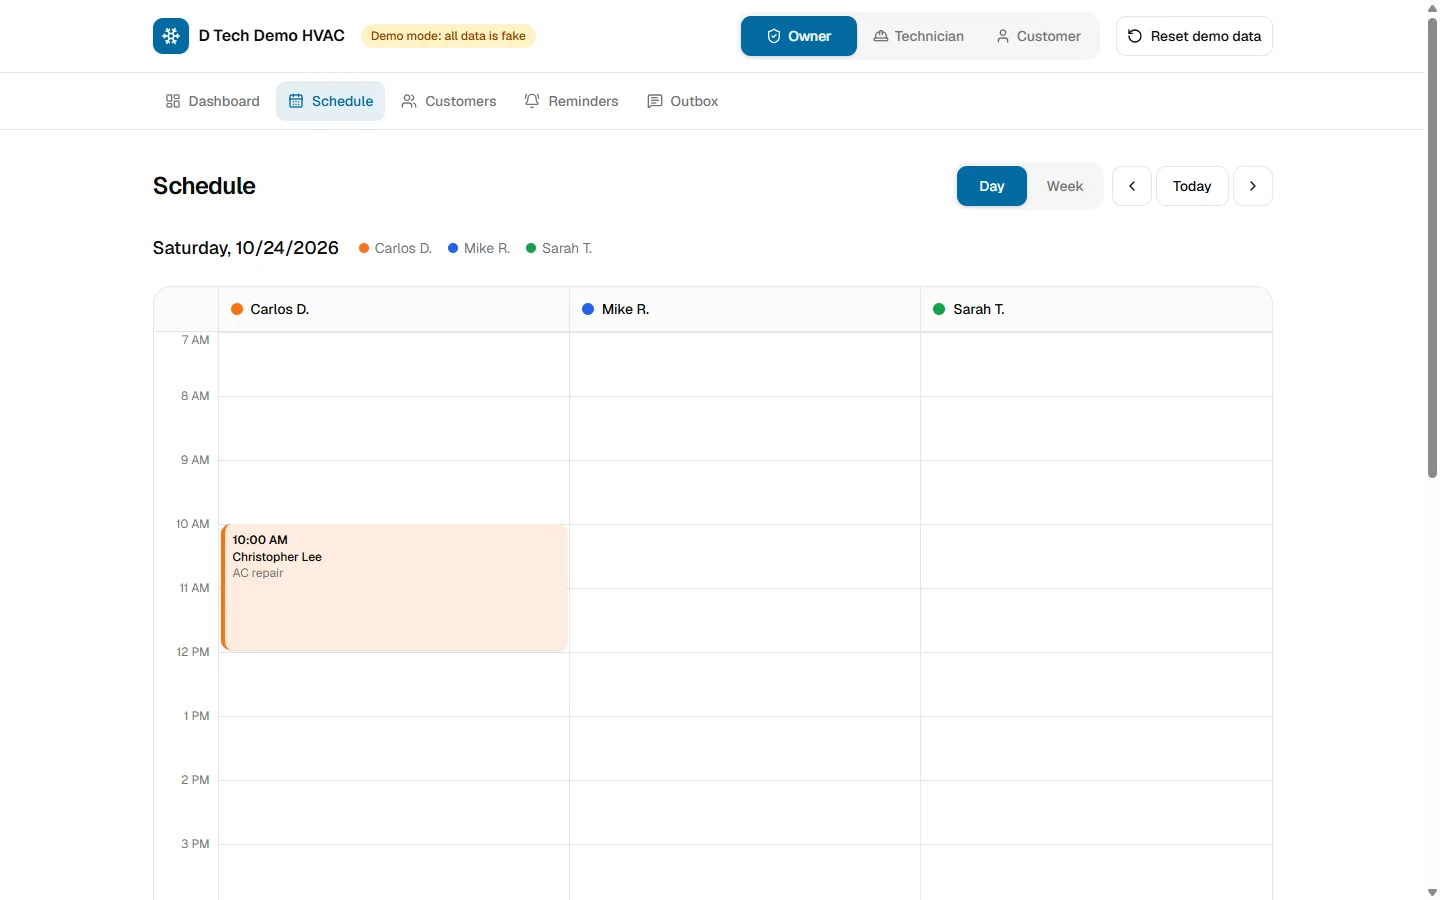
Task: Switch schedule to Week view
Action: pos(1065,186)
